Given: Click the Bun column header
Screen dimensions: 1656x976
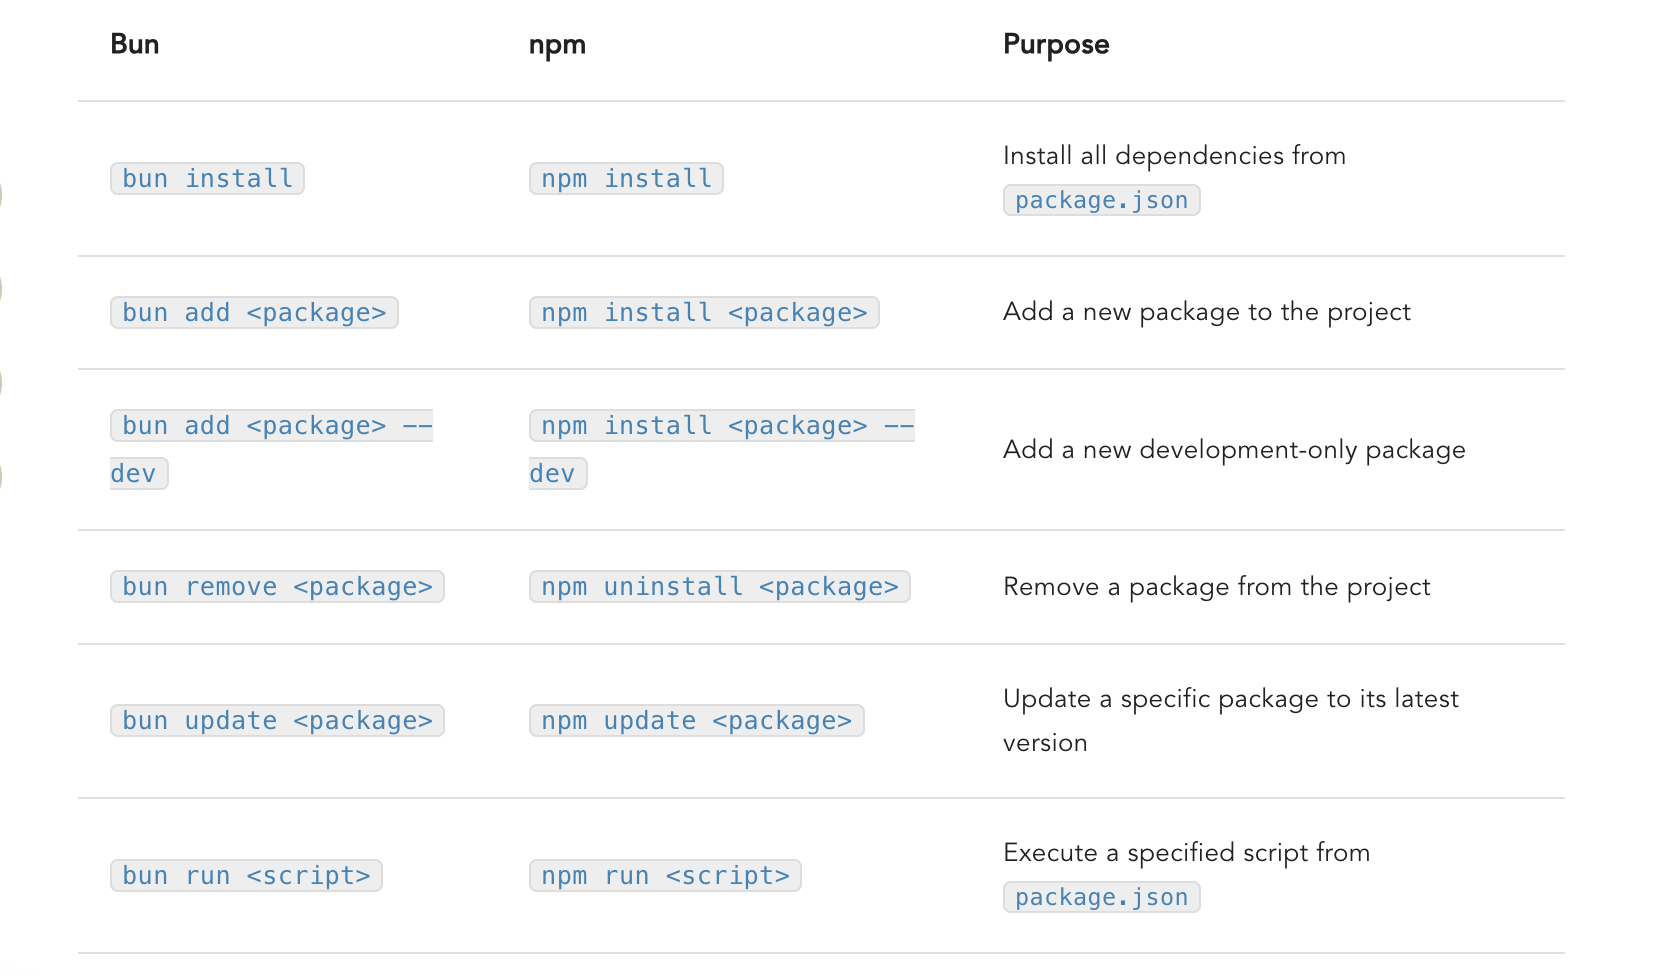Looking at the screenshot, I should (134, 45).
